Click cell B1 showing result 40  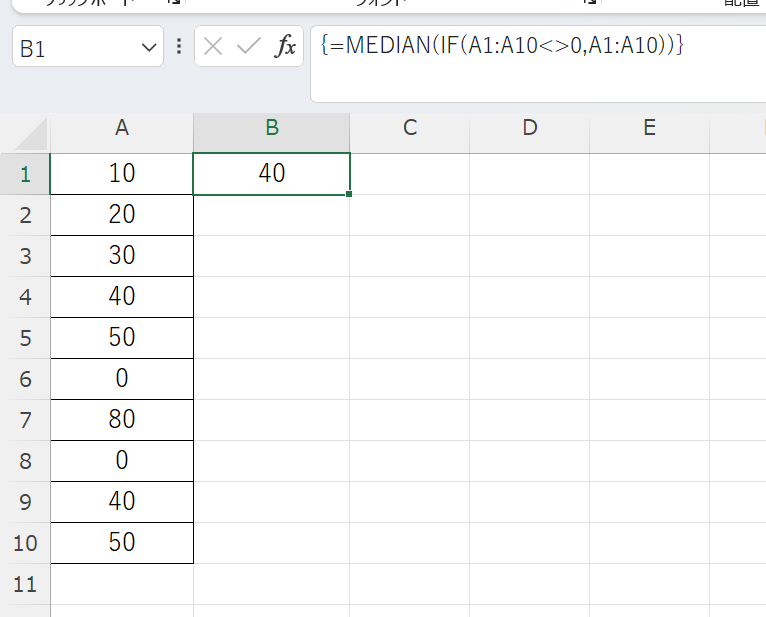(271, 174)
